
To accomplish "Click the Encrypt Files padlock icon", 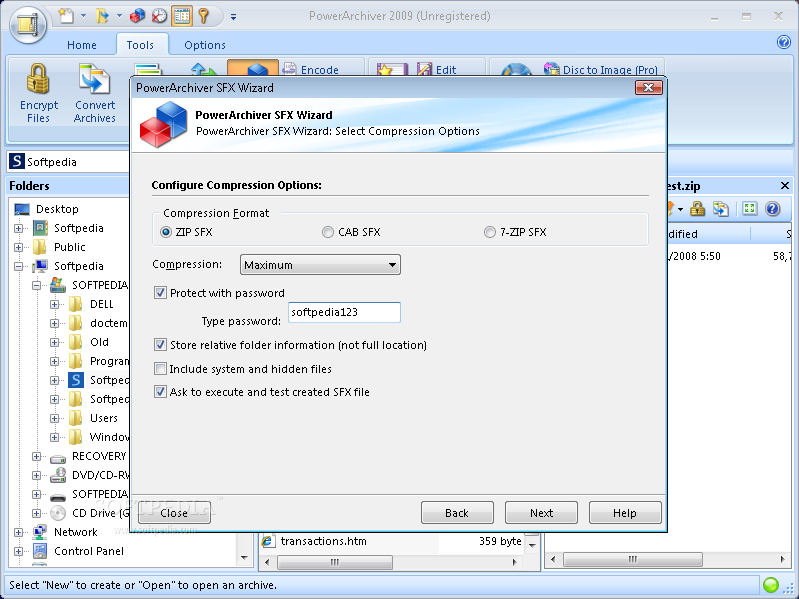I will click(x=38, y=79).
